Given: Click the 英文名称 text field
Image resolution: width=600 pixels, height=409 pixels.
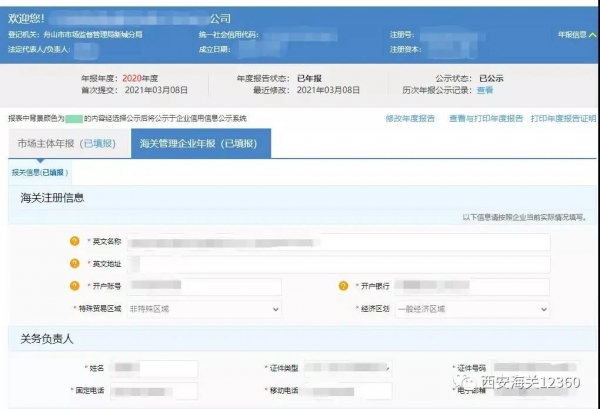Looking at the screenshot, I should click(340, 241).
